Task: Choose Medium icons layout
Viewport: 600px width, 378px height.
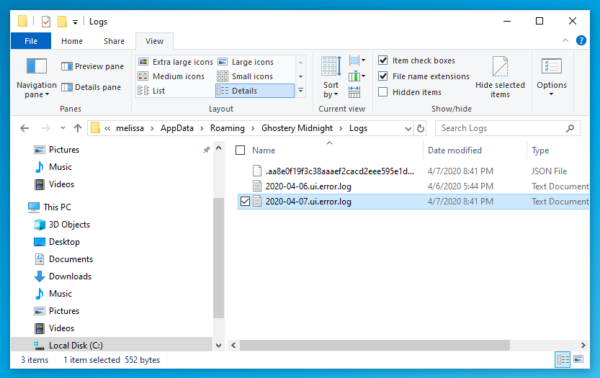Action: (x=171, y=76)
